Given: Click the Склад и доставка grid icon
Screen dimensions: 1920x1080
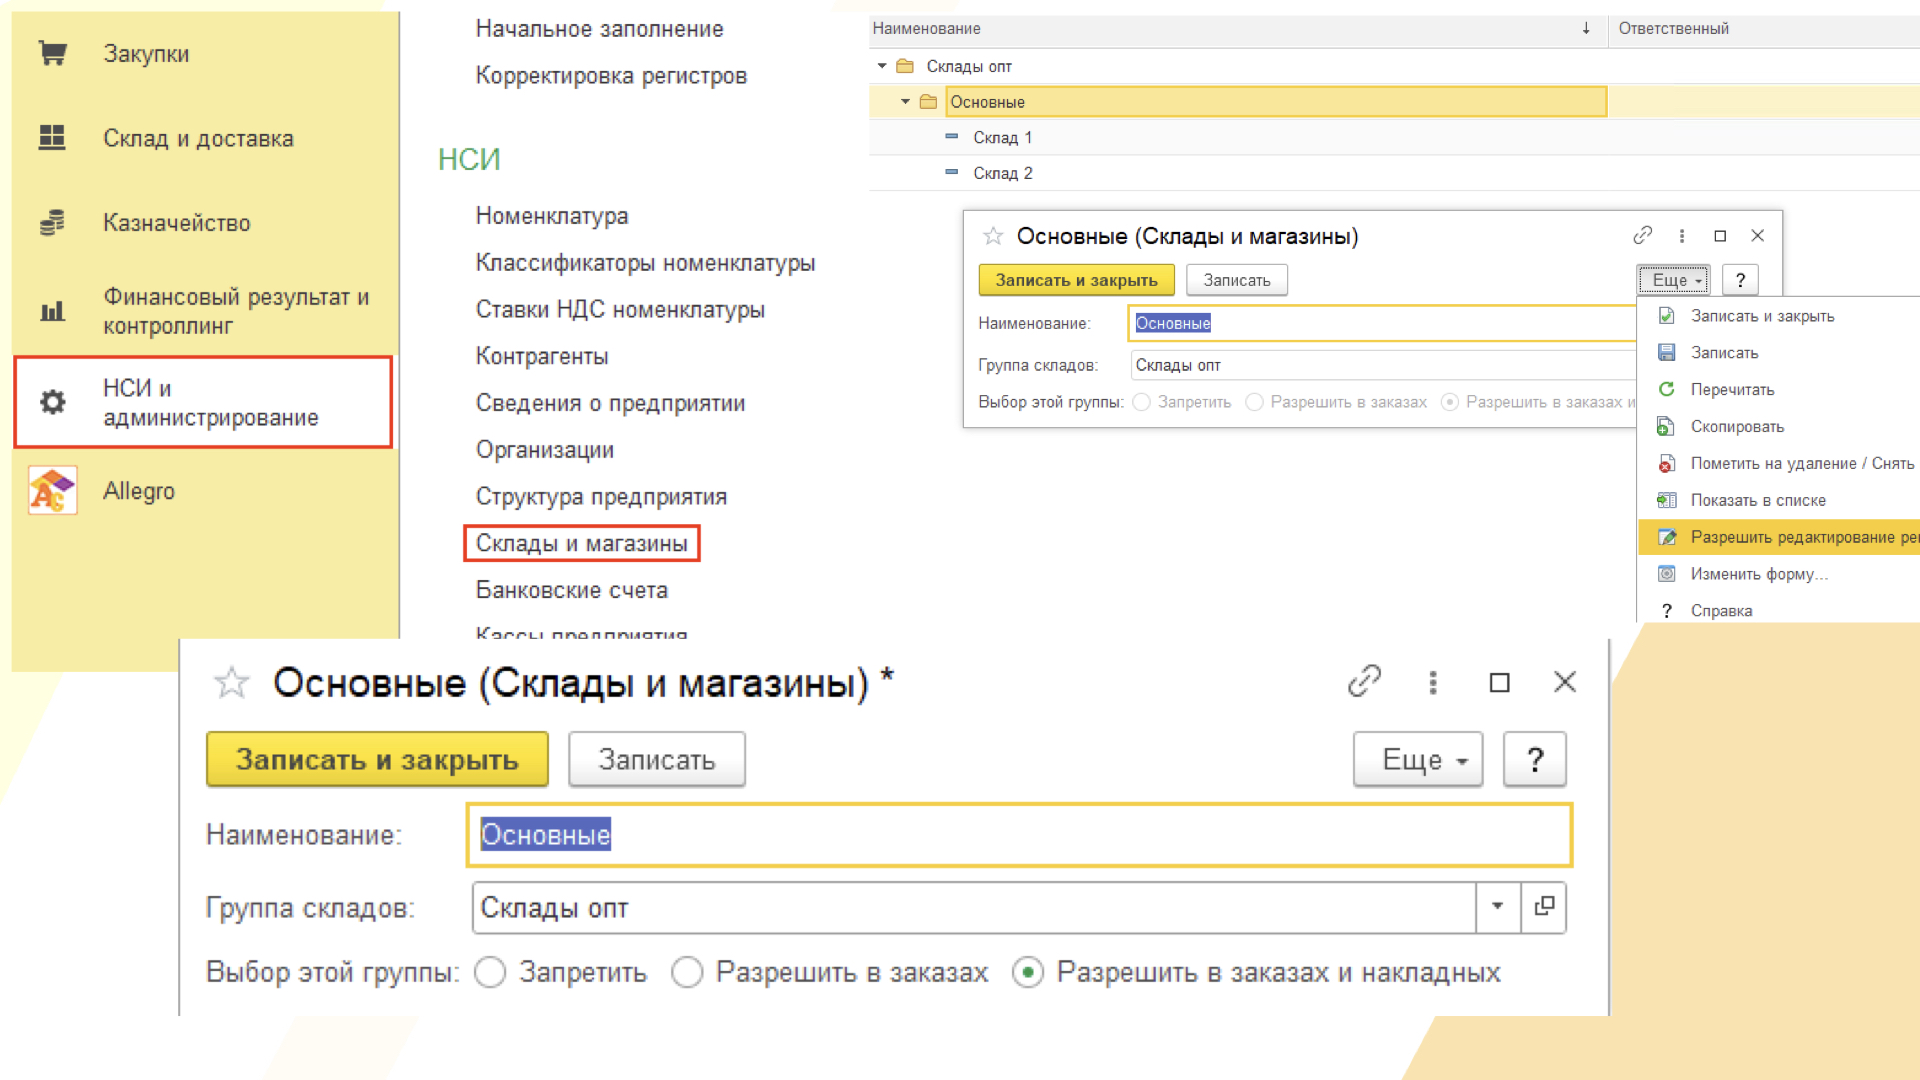Looking at the screenshot, I should pyautogui.click(x=52, y=137).
